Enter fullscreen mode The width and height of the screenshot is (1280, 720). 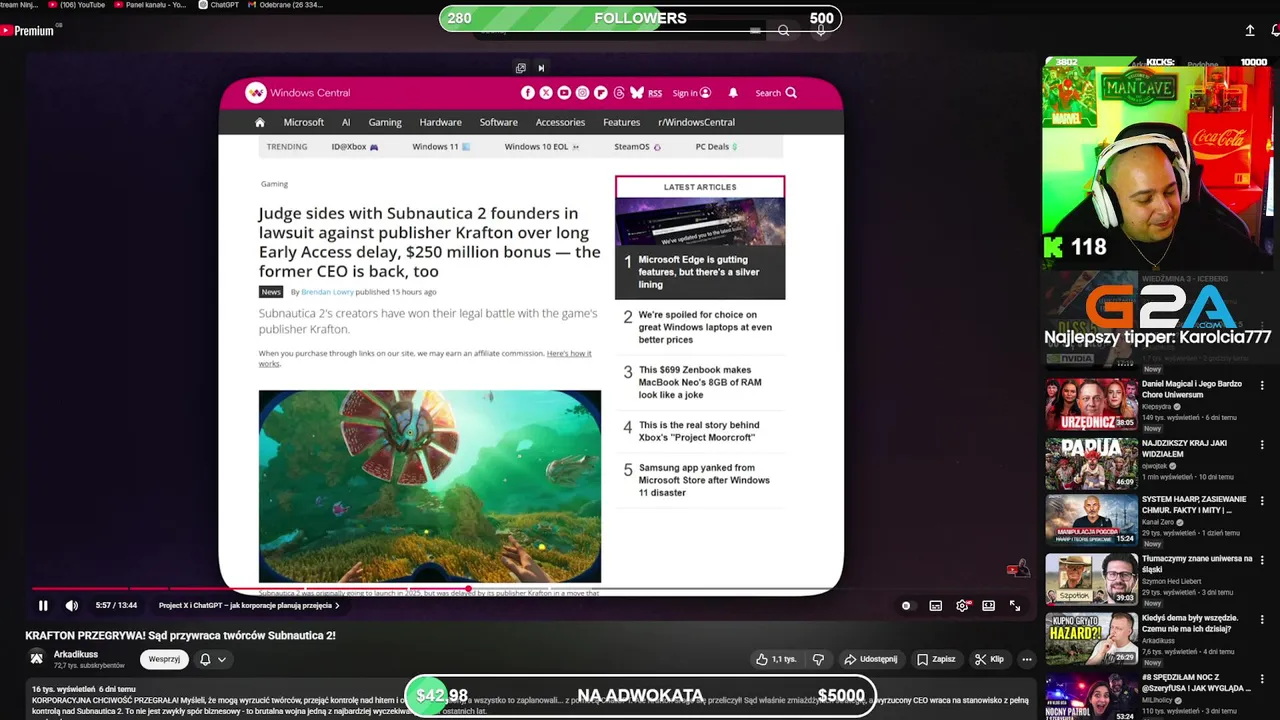coord(1015,605)
